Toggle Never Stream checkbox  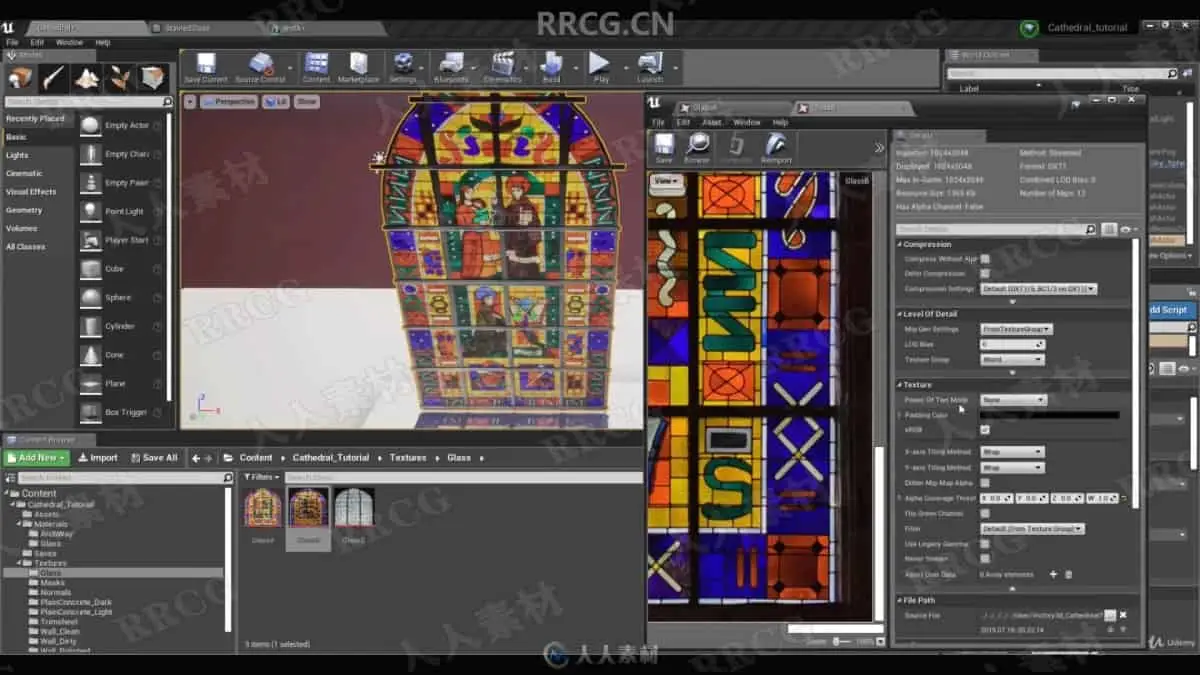(985, 559)
